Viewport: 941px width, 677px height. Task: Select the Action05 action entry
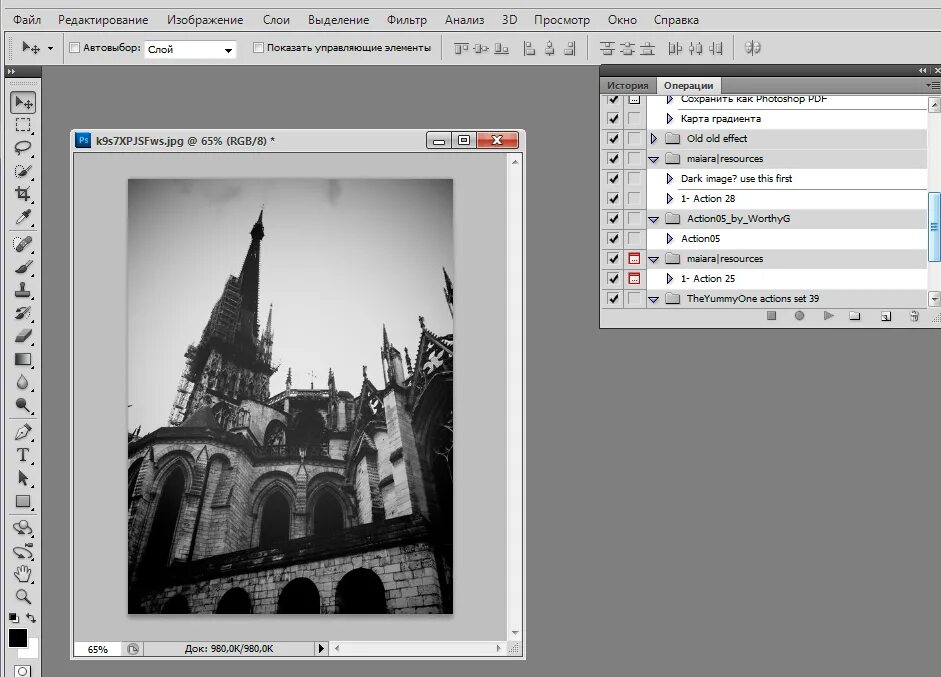click(x=700, y=239)
